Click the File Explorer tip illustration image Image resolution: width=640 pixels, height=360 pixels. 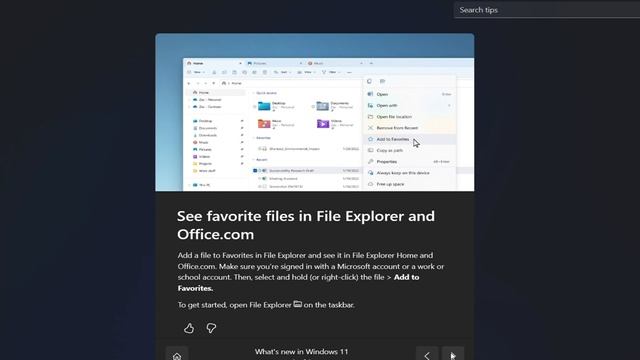click(x=315, y=112)
